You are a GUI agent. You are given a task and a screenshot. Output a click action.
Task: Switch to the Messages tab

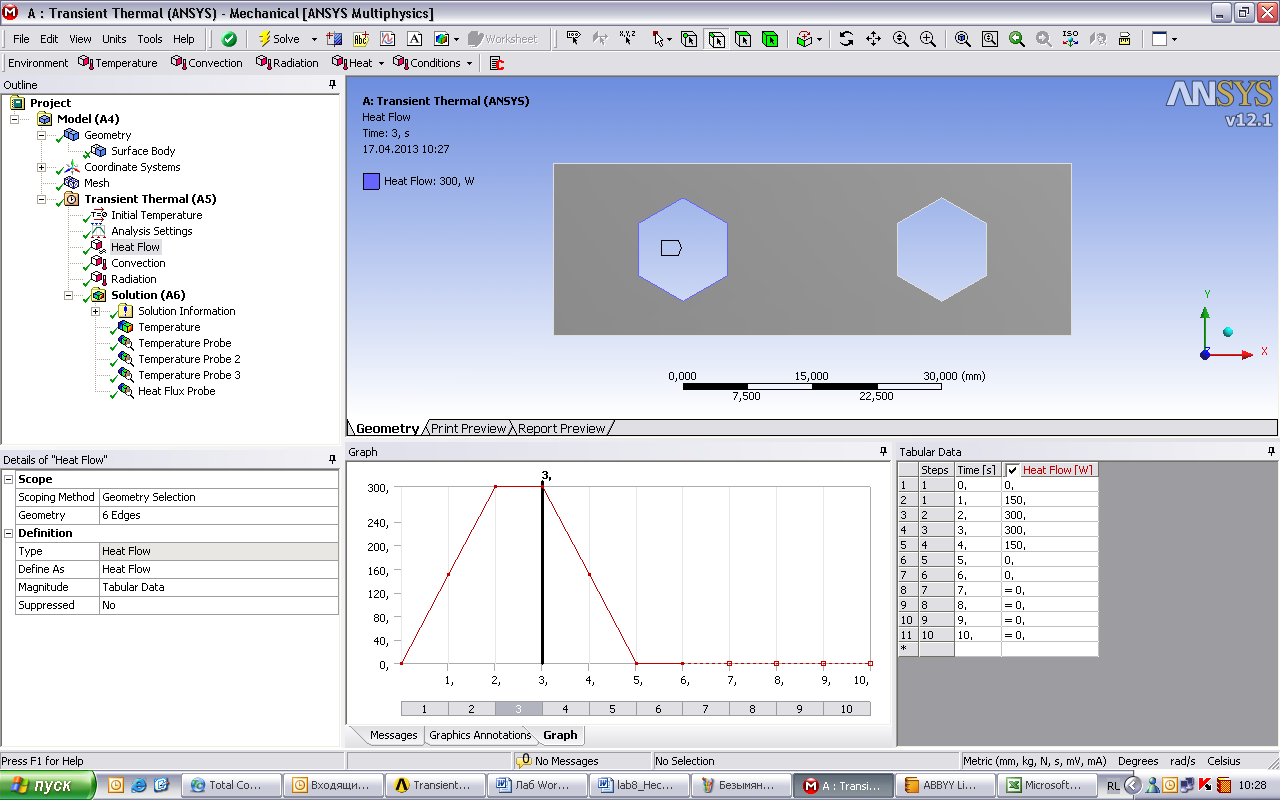pos(393,735)
